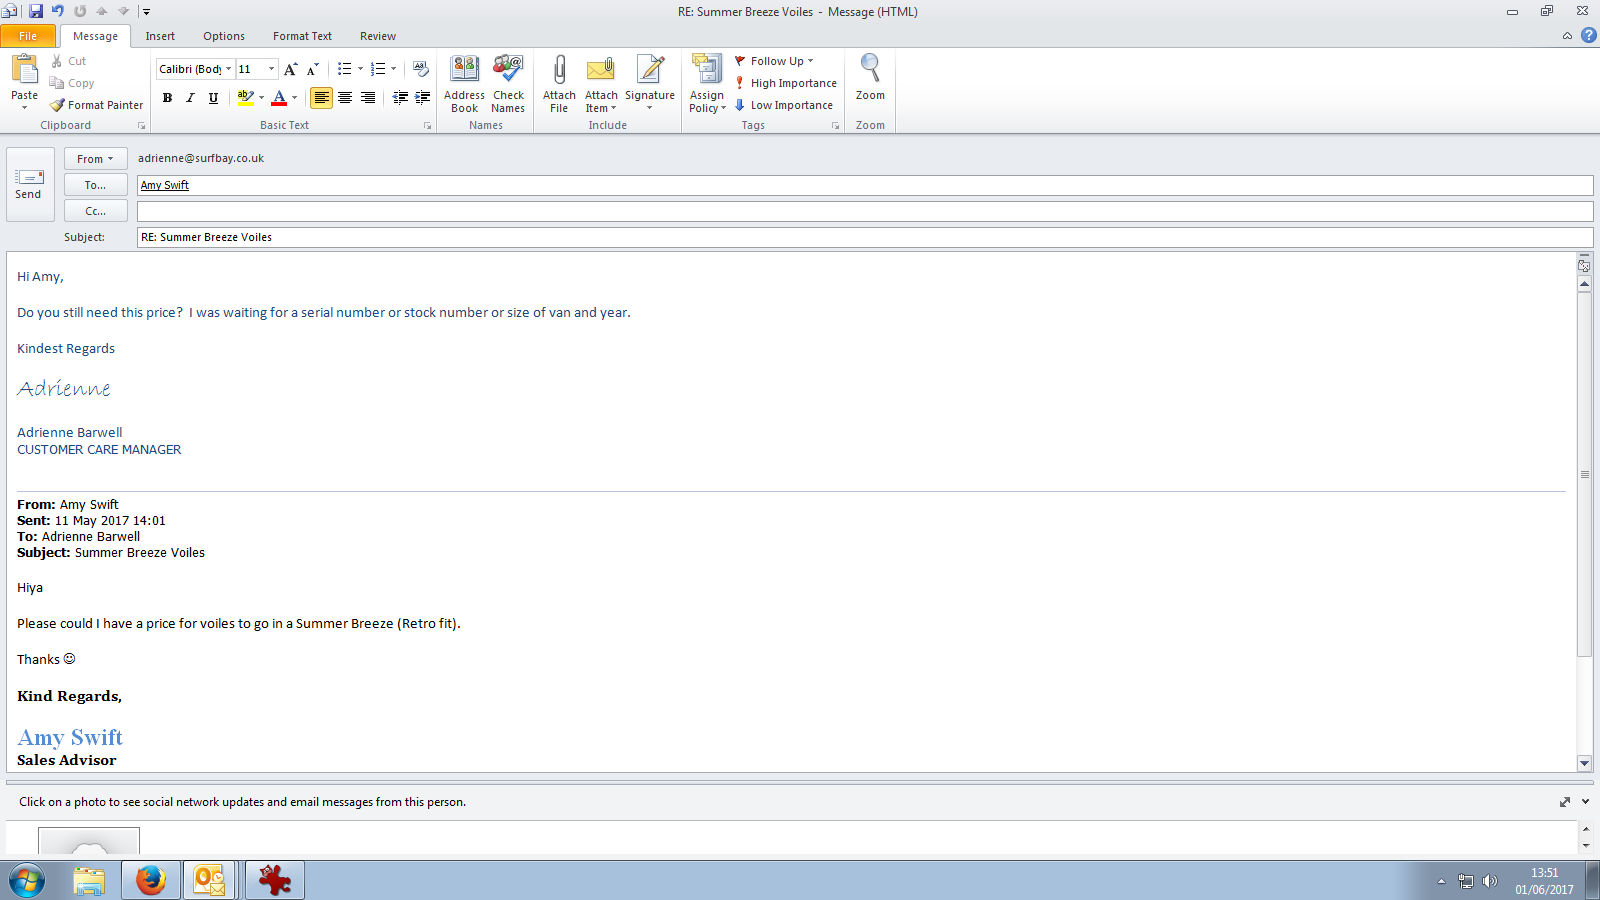Screen dimensions: 1600x900
Task: Open the File tab
Action: pyautogui.click(x=28, y=36)
